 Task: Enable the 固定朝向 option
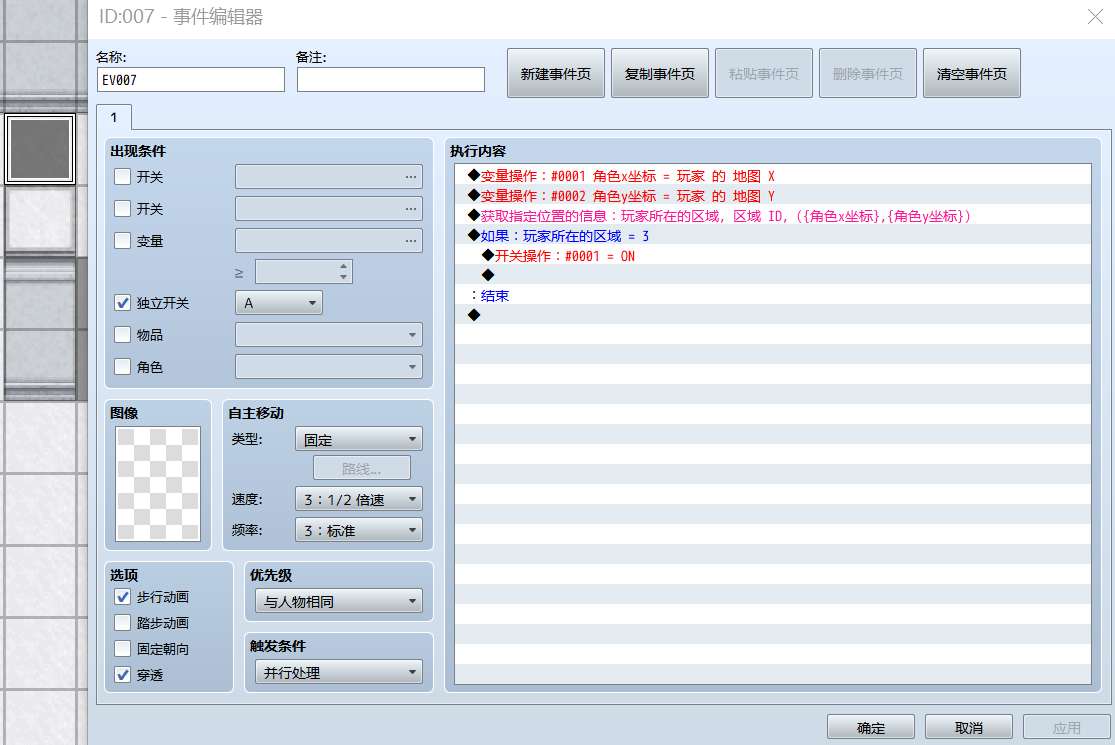(122, 648)
